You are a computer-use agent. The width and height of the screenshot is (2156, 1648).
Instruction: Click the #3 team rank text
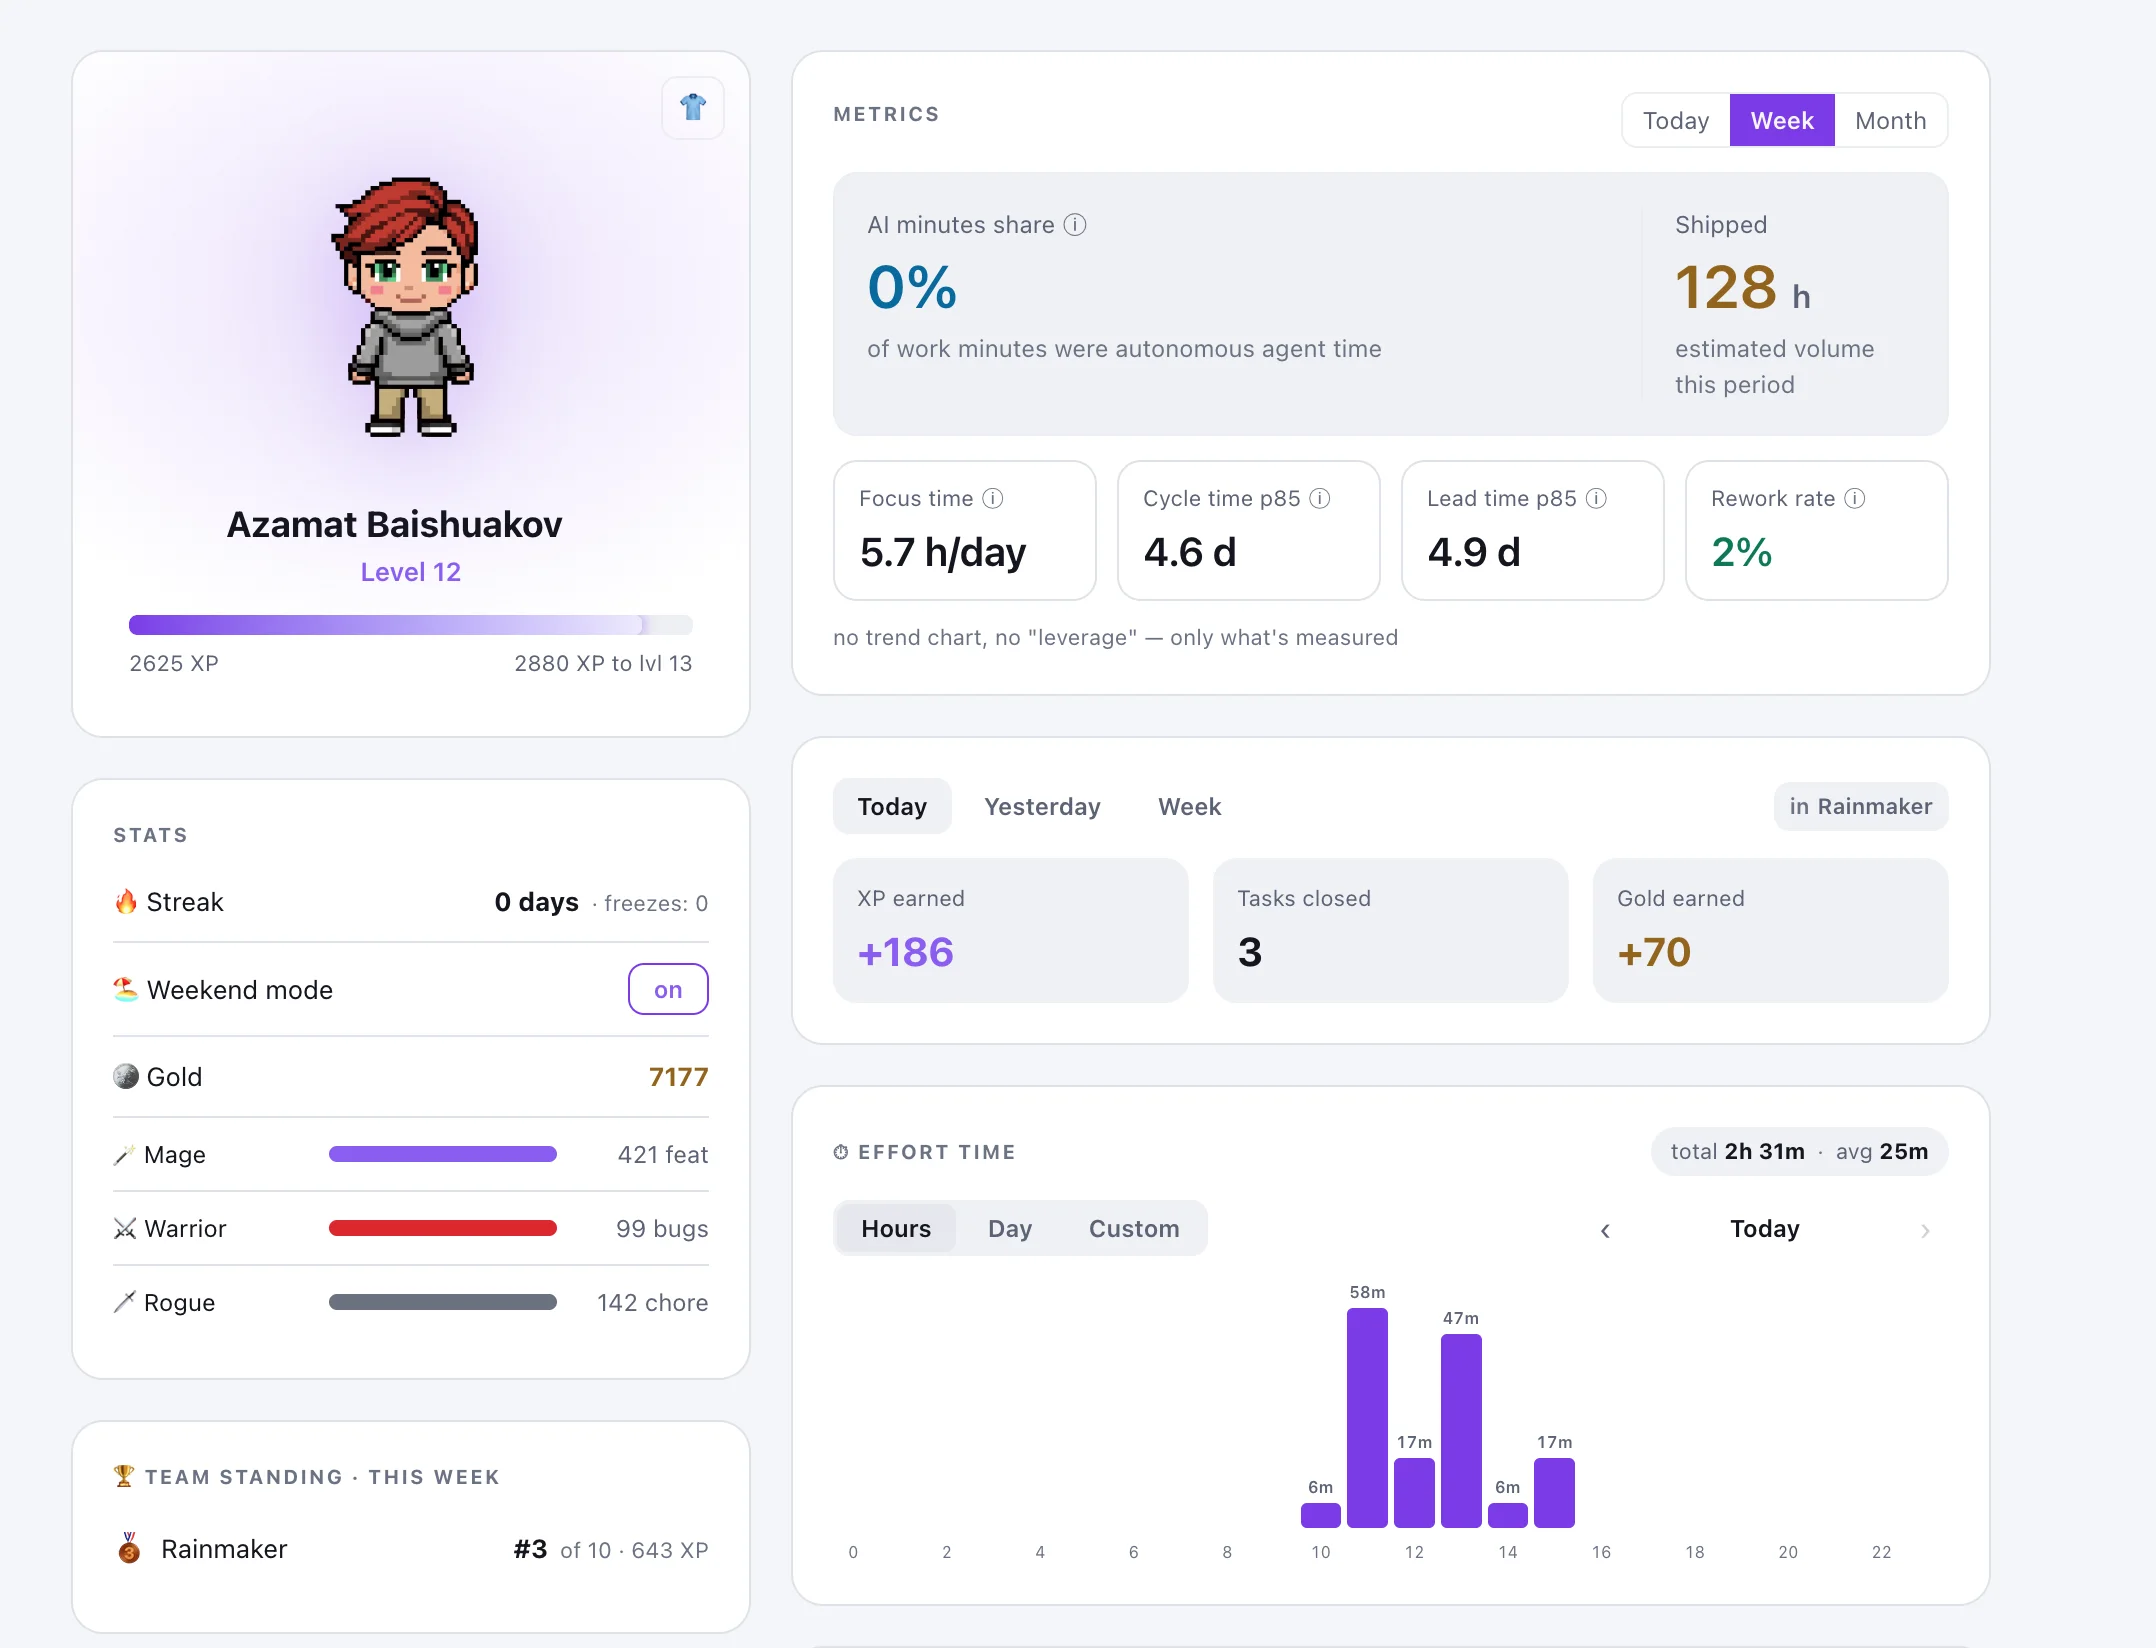coord(530,1549)
